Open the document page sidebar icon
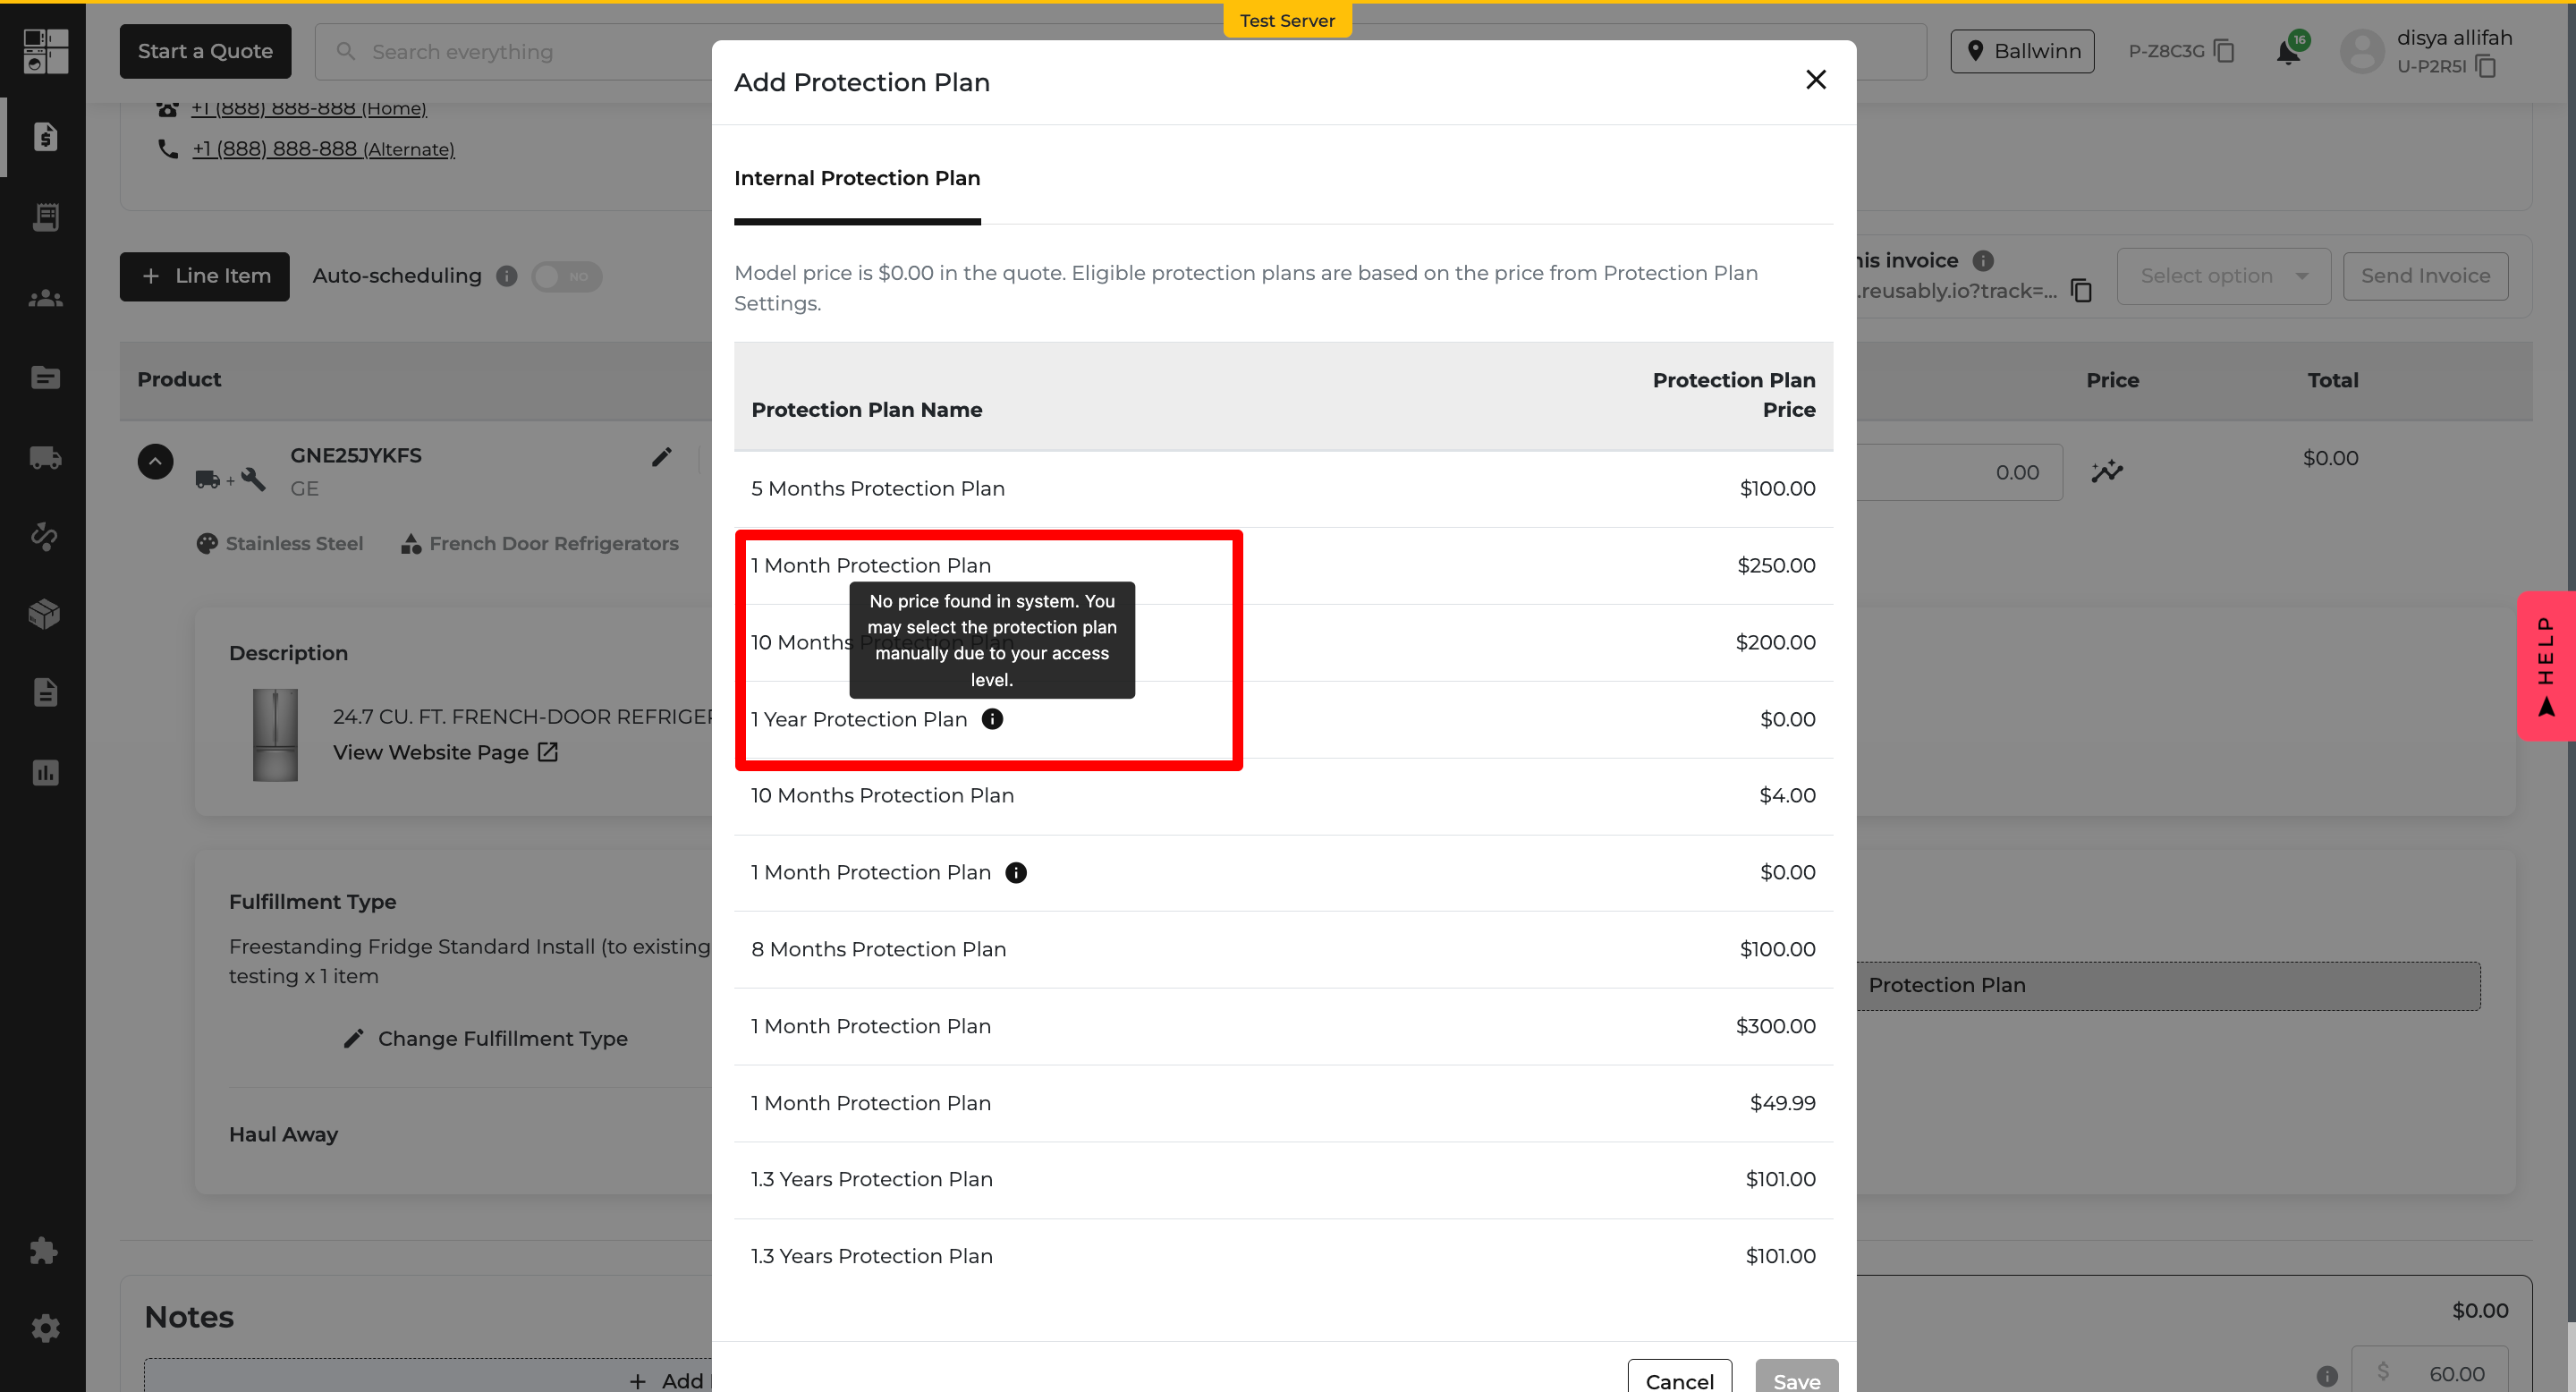2576x1392 pixels. point(45,692)
